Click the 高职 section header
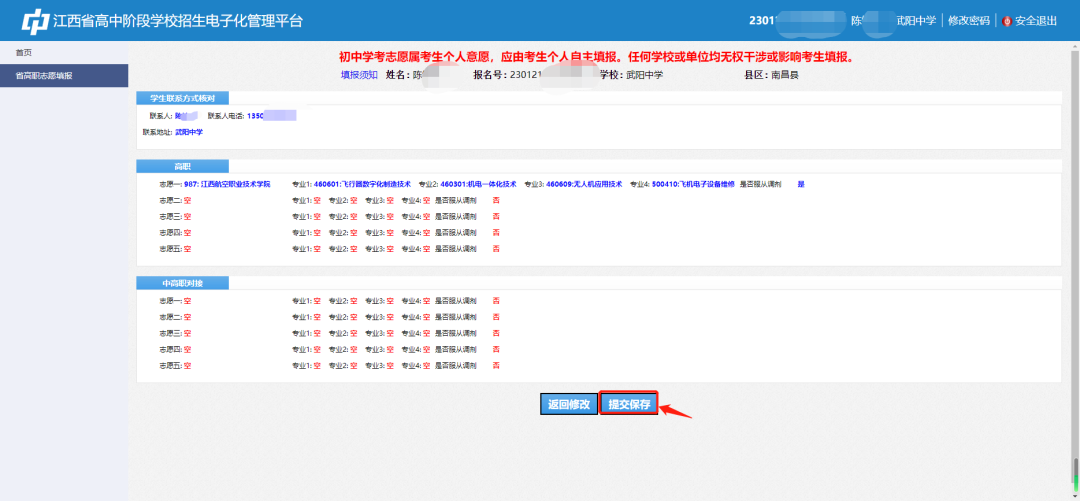1080x501 pixels. click(x=182, y=166)
